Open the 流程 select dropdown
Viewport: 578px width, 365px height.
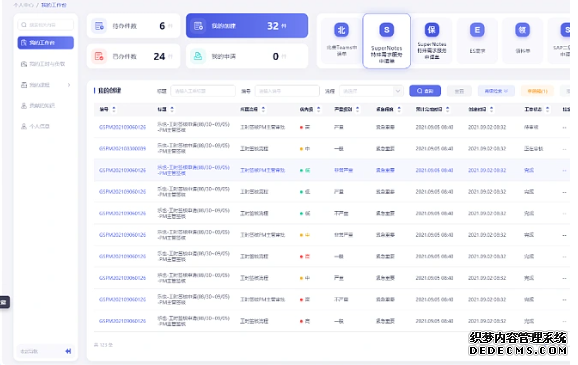point(371,91)
